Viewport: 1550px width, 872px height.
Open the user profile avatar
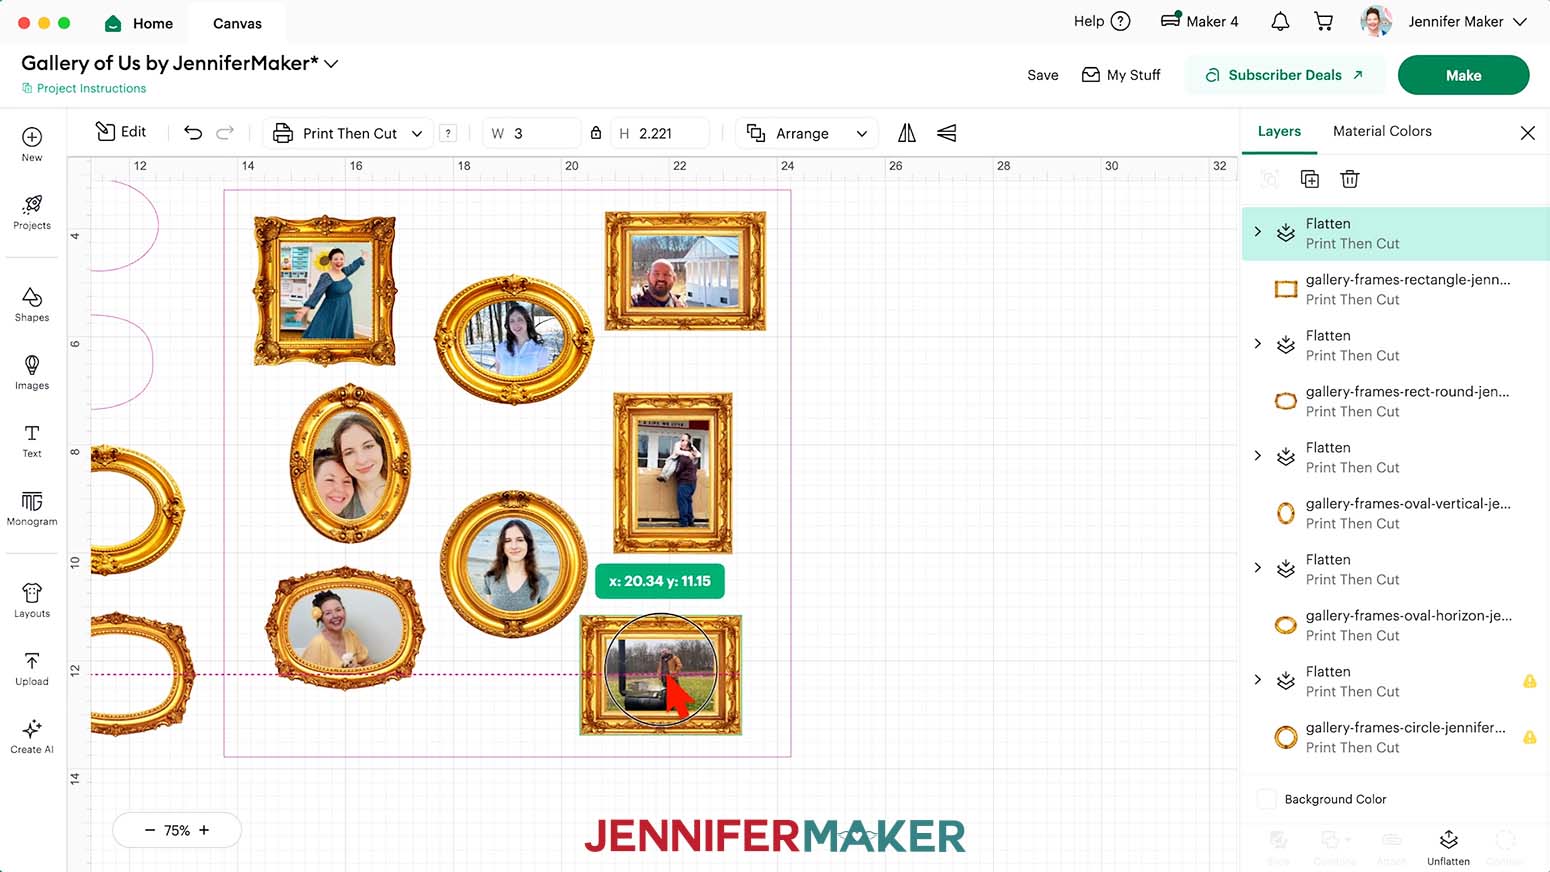(1376, 21)
